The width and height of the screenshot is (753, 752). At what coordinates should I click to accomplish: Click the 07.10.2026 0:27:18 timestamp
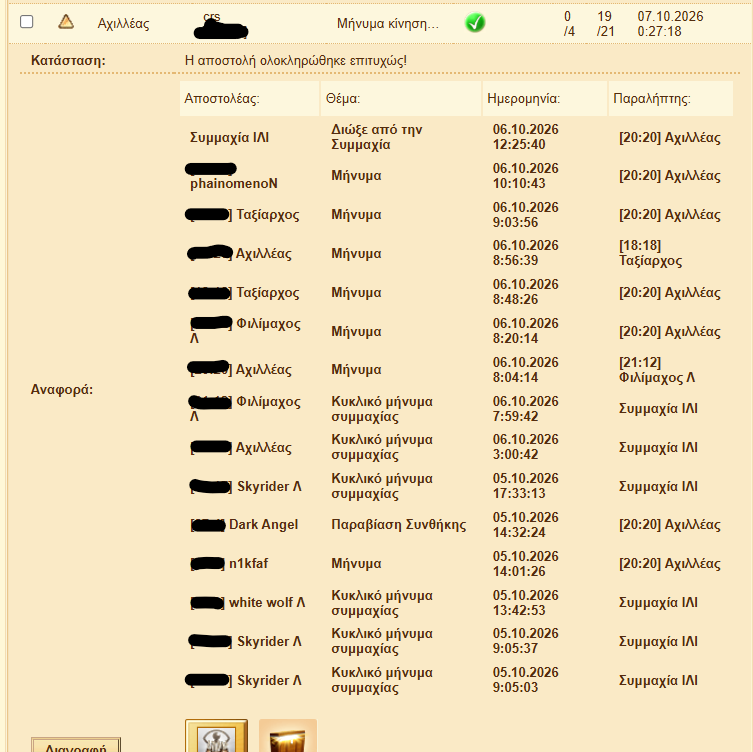click(x=670, y=24)
